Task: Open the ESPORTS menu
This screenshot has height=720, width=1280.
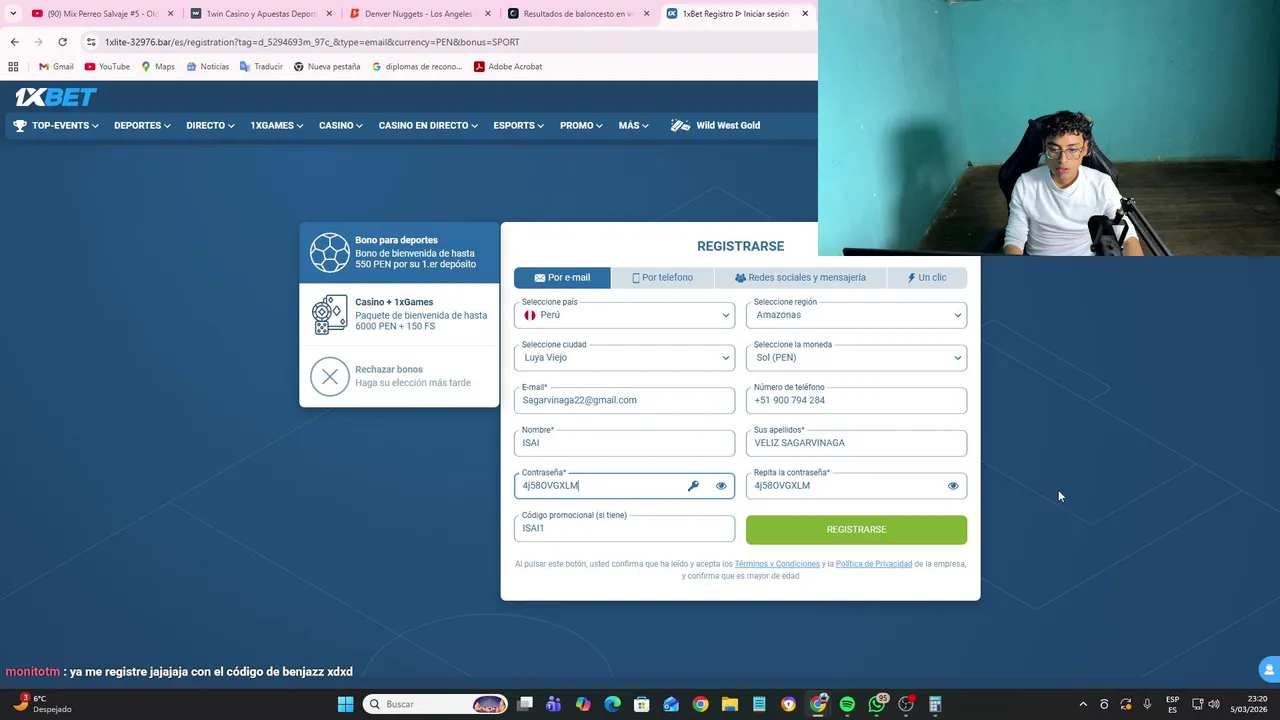Action: pos(518,126)
